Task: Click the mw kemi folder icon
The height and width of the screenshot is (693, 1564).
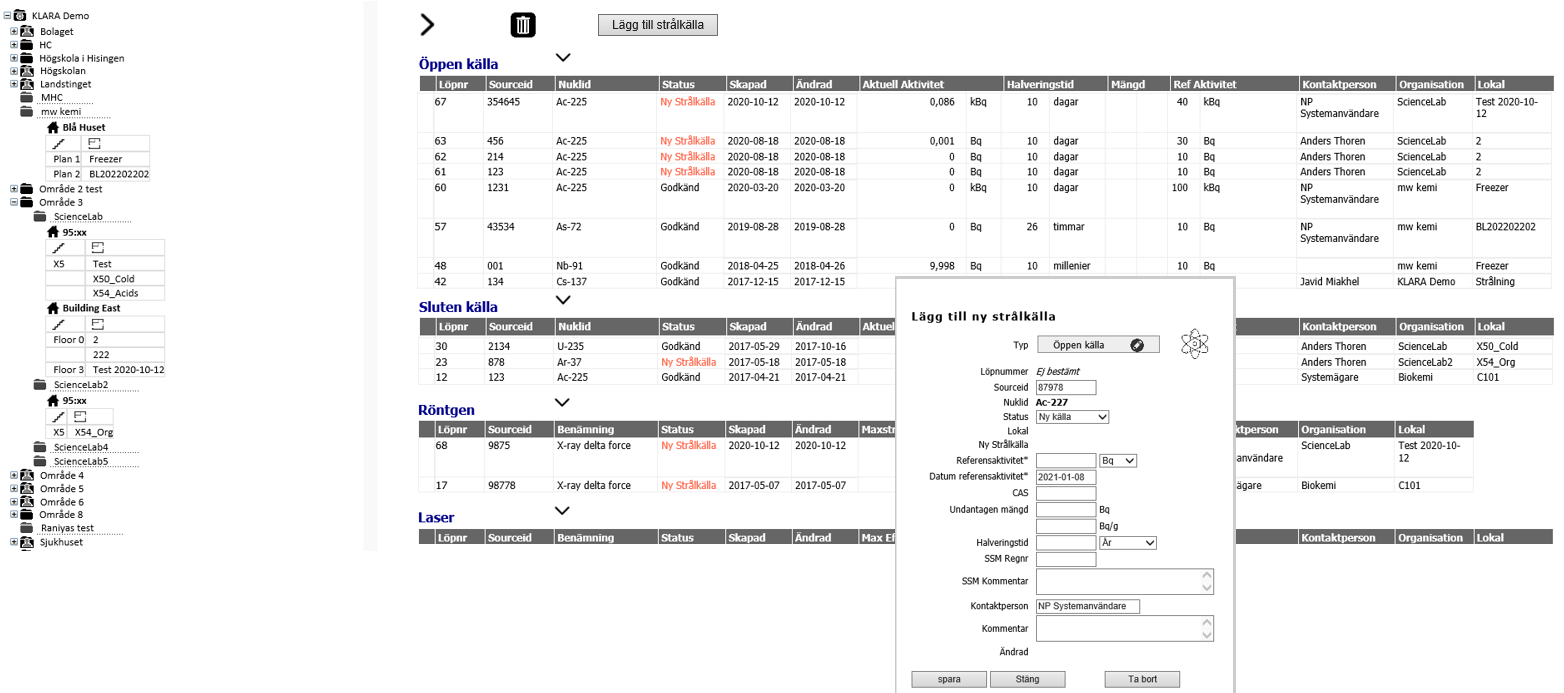Action: click(27, 112)
